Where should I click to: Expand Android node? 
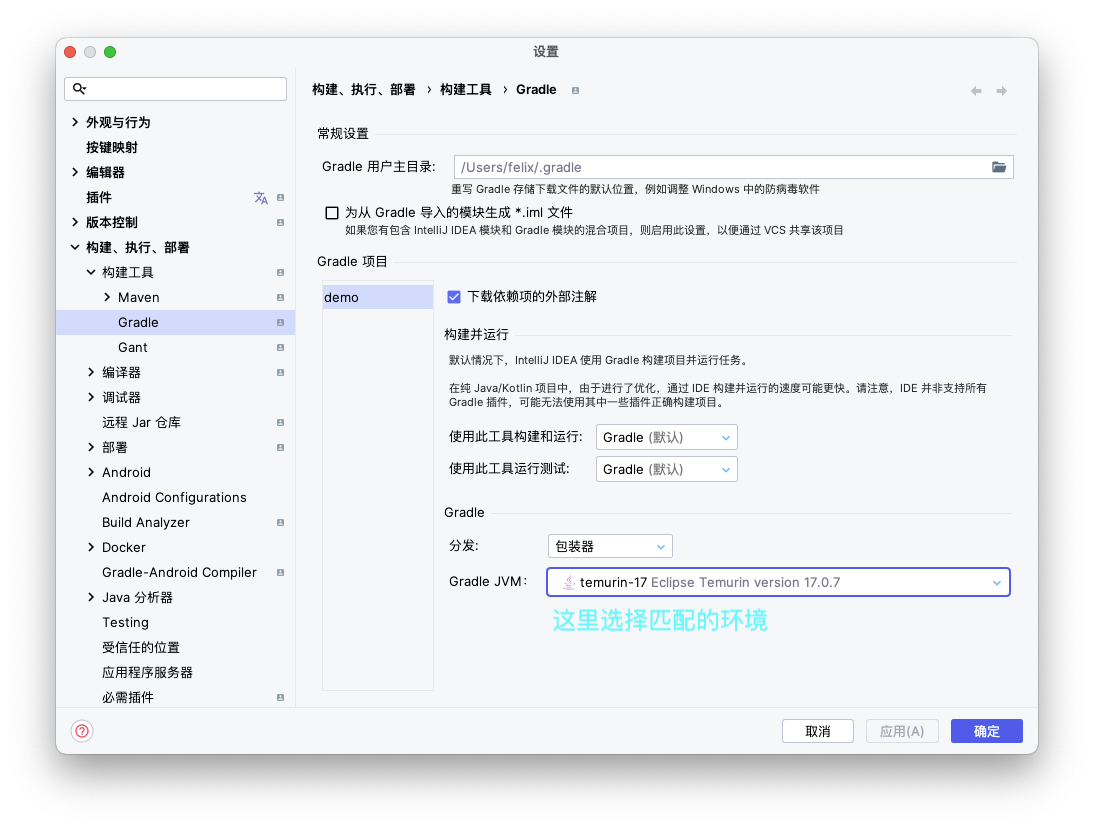(x=91, y=472)
